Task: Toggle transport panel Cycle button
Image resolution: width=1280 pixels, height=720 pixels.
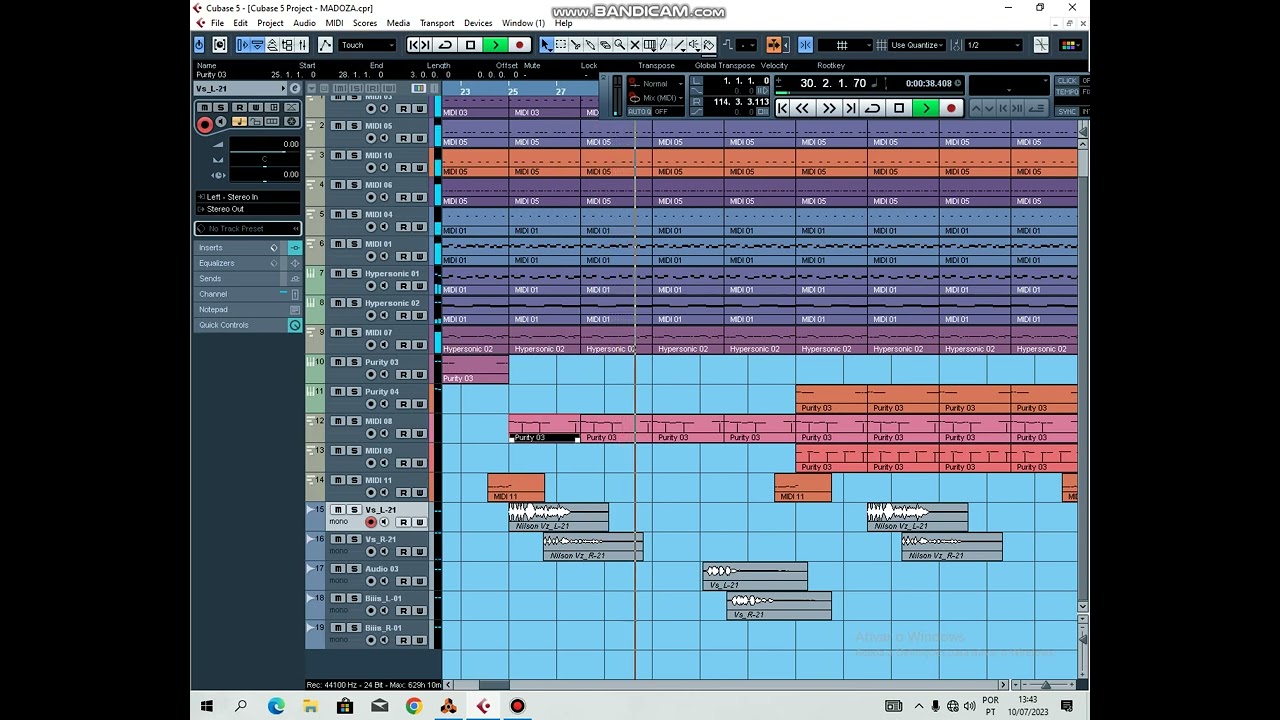Action: (873, 108)
